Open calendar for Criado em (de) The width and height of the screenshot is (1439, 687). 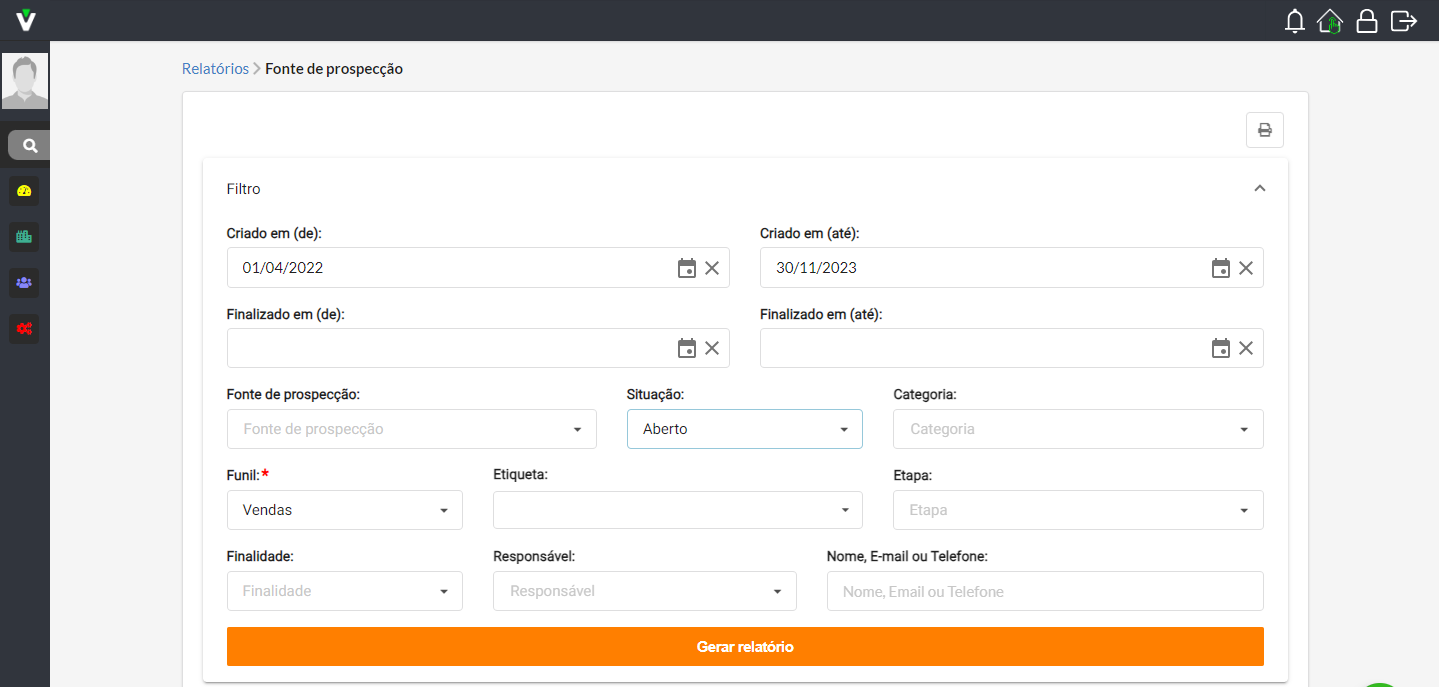click(687, 268)
